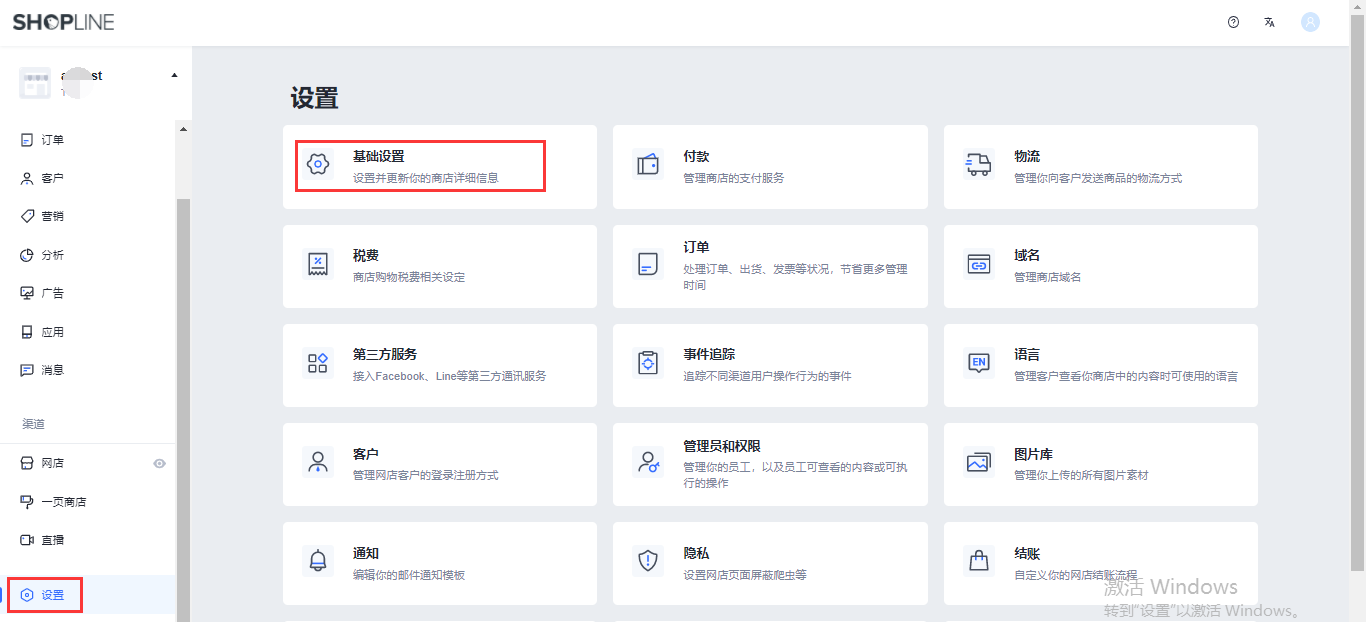Click the eye icon next to 网店
This screenshot has width=1366, height=622.
point(159,463)
